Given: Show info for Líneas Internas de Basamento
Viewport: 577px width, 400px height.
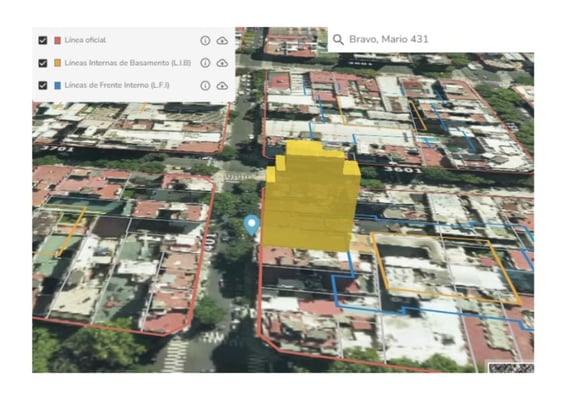Looking at the screenshot, I should [205, 63].
